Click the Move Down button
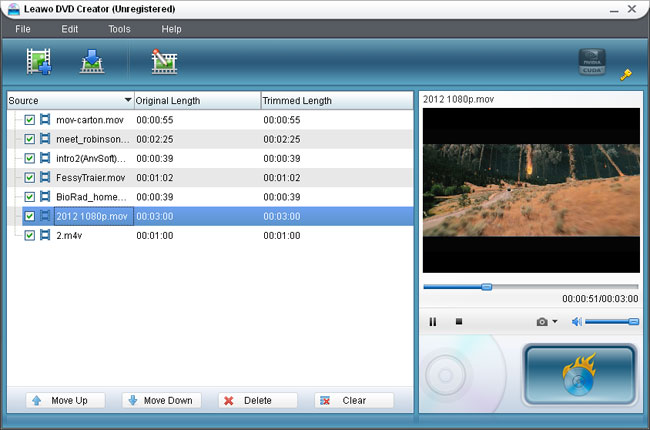 pyautogui.click(x=162, y=400)
